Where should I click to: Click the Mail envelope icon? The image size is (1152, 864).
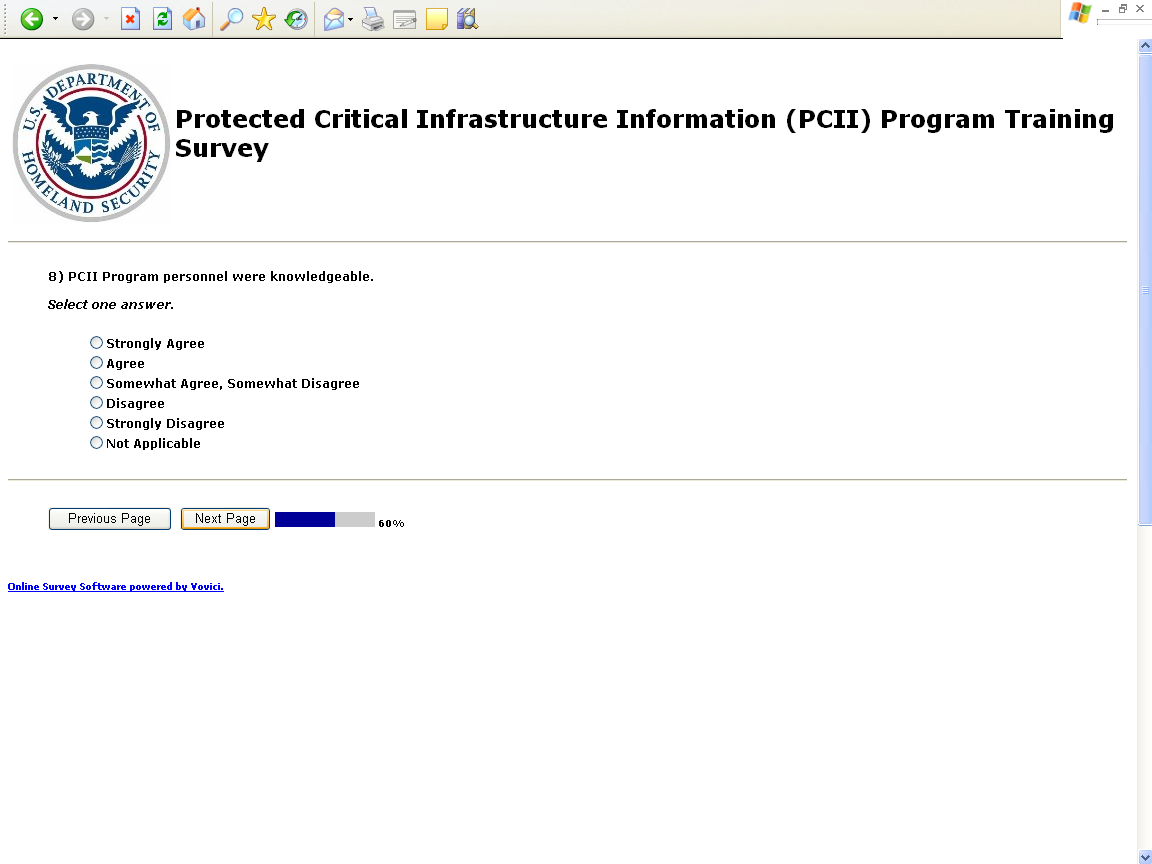[334, 19]
